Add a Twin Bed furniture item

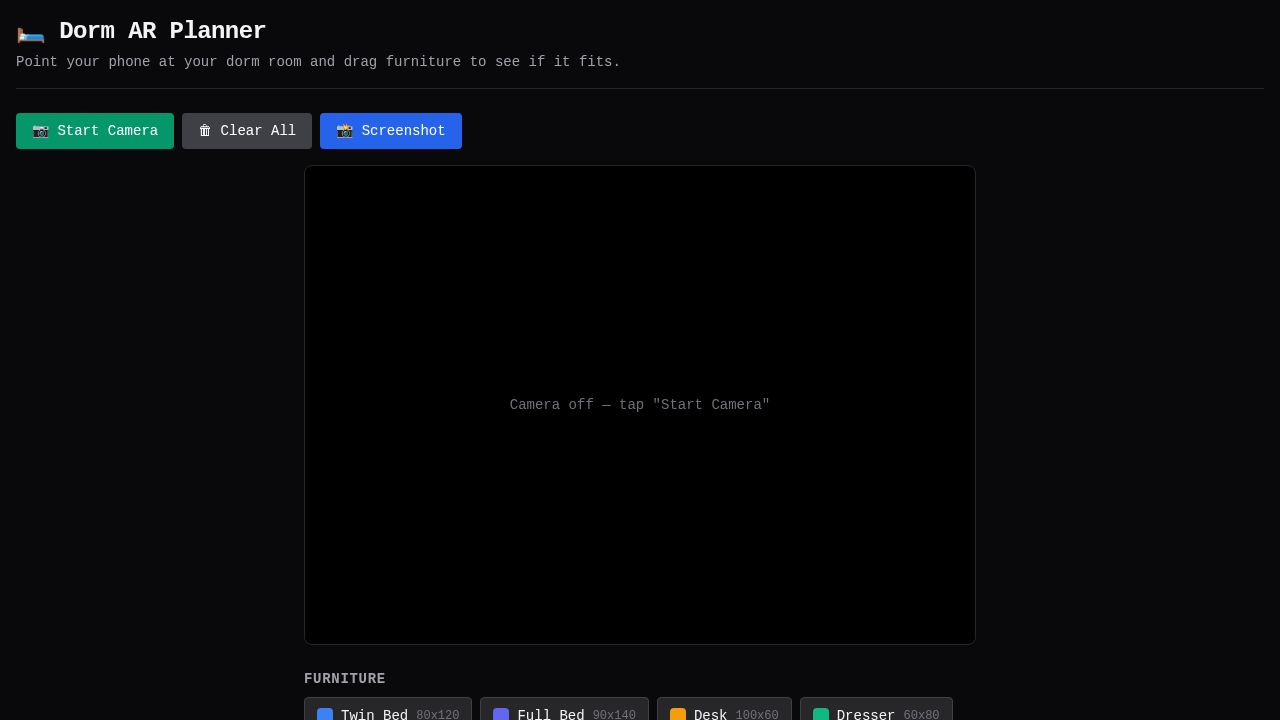tap(388, 709)
